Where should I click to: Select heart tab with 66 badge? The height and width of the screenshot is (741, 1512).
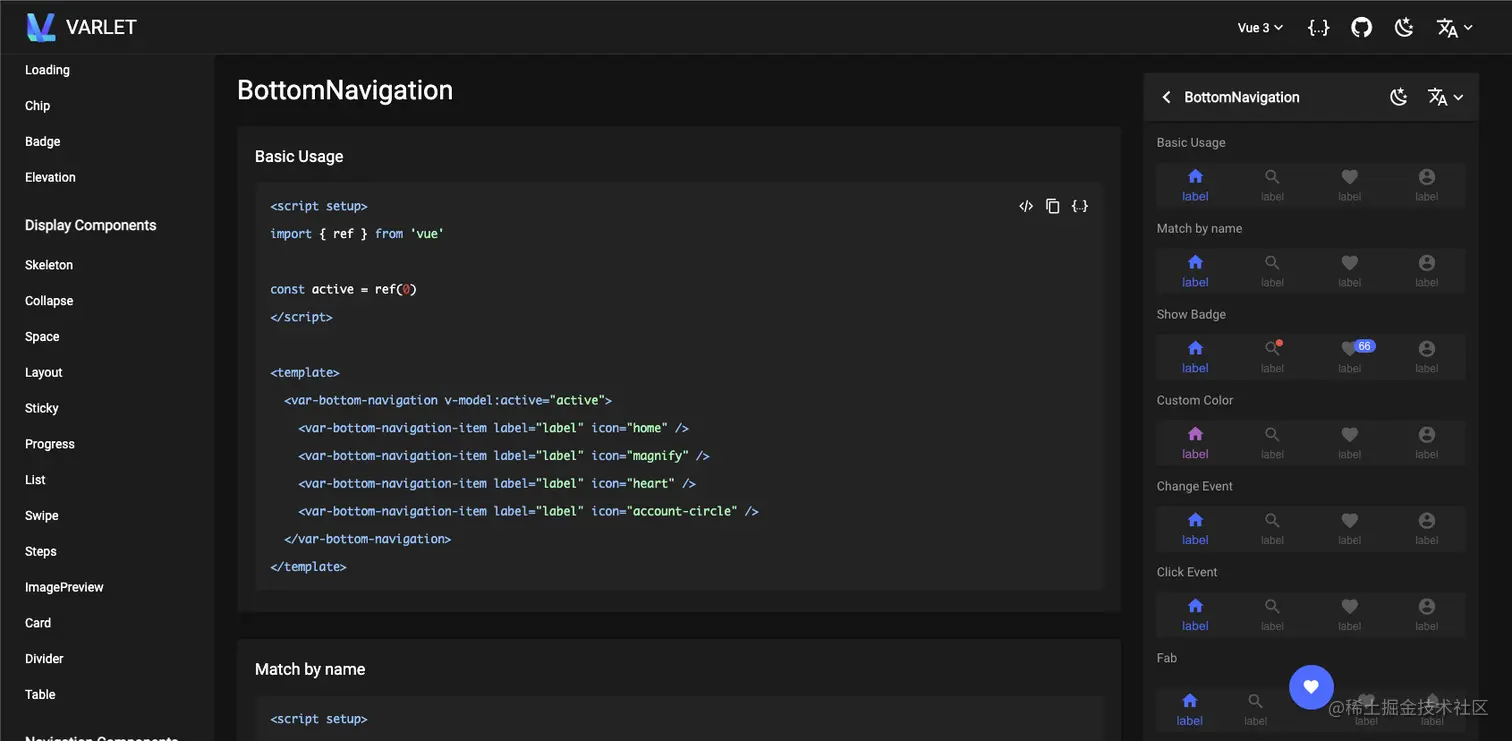point(1350,355)
